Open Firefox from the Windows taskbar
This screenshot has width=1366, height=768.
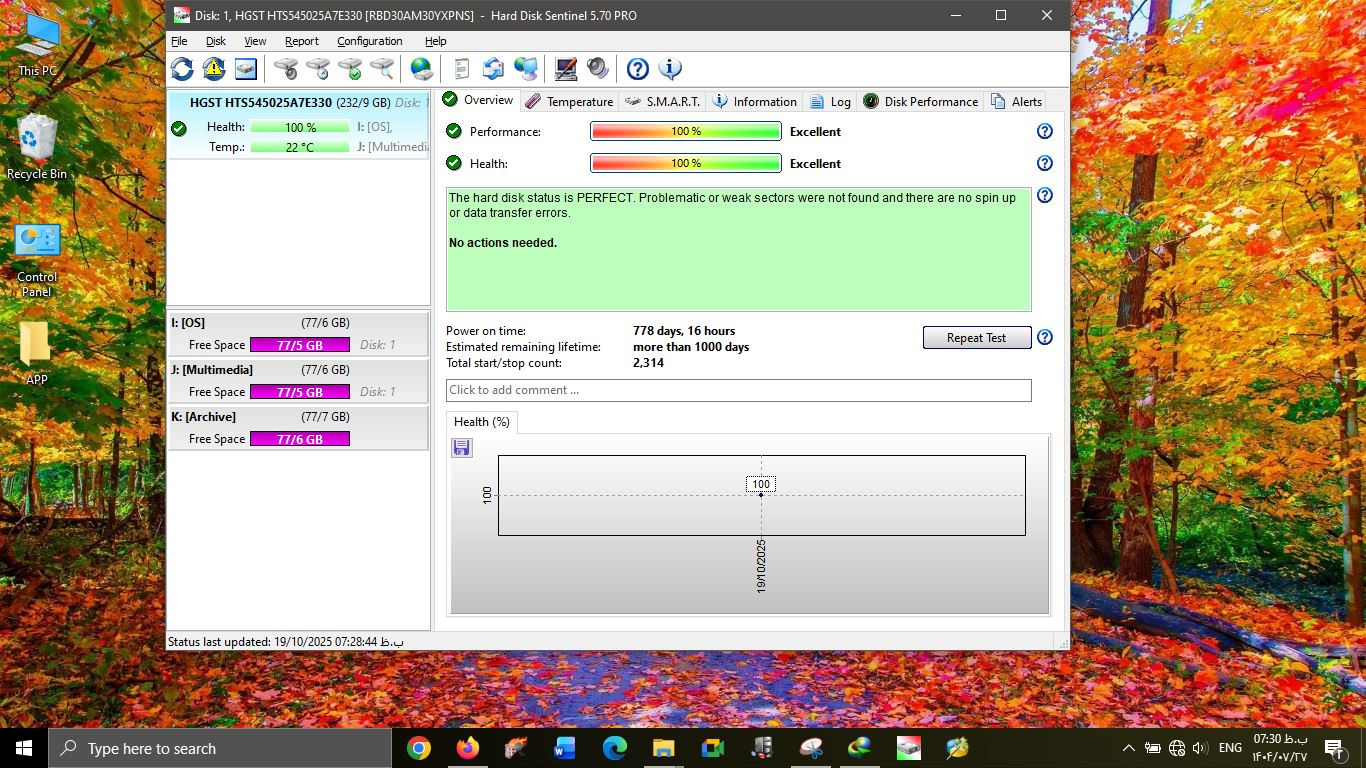[467, 748]
